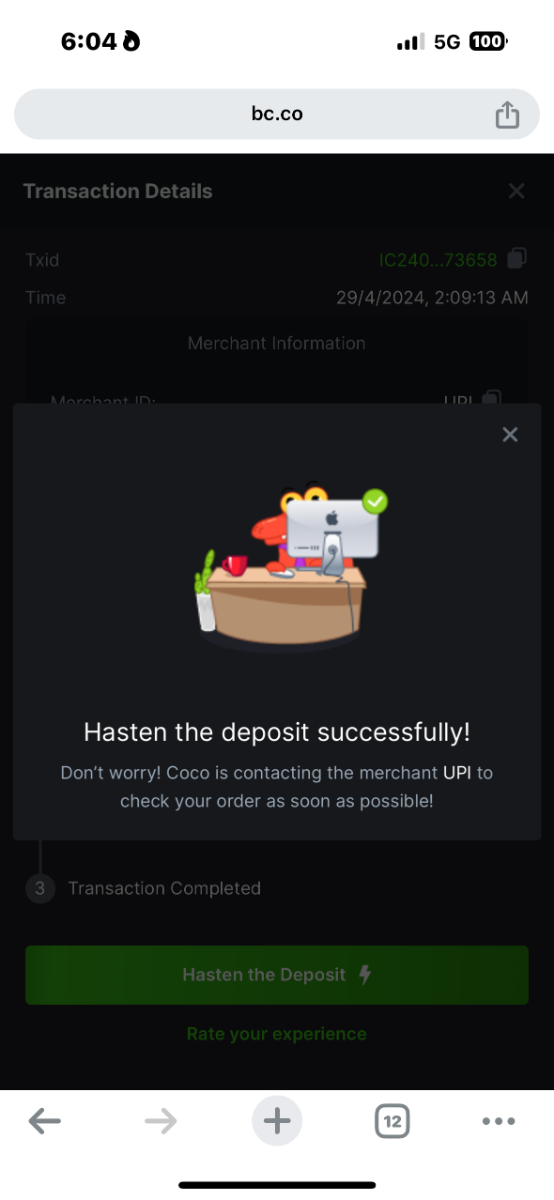Close the Hasten deposit success popup
Image resolution: width=554 pixels, height=1200 pixels.
(510, 434)
